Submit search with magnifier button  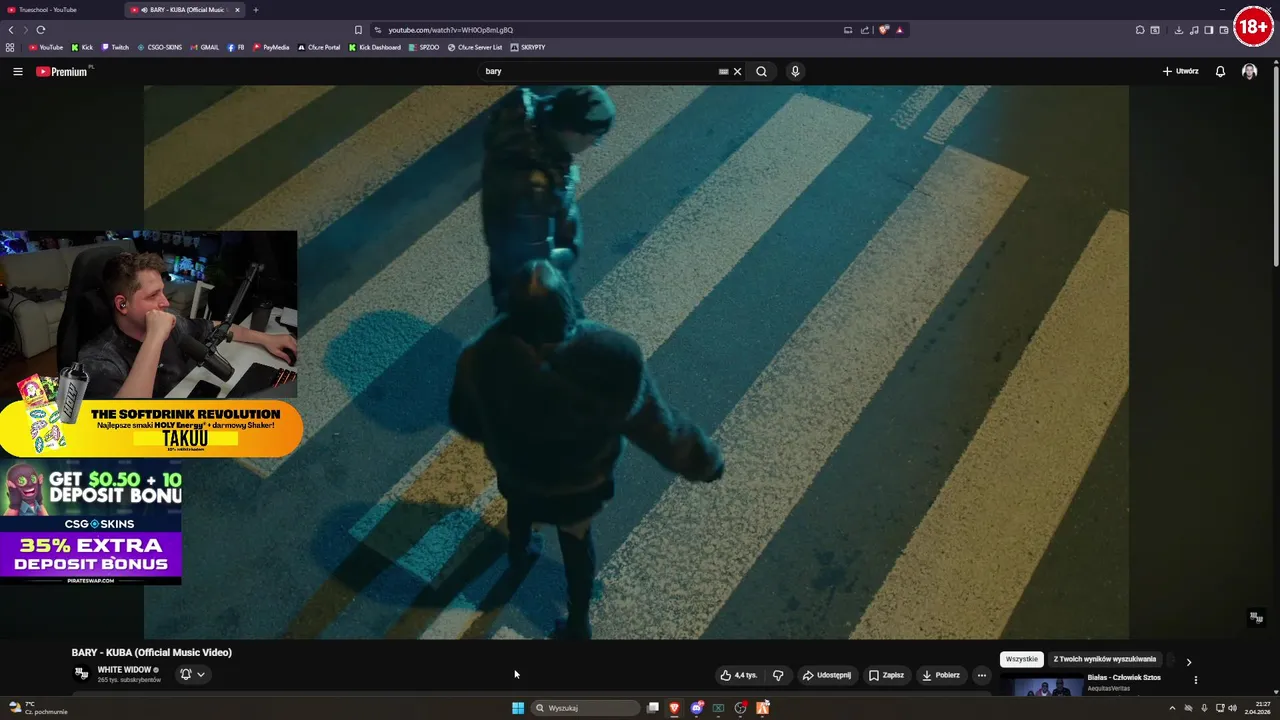pos(762,71)
